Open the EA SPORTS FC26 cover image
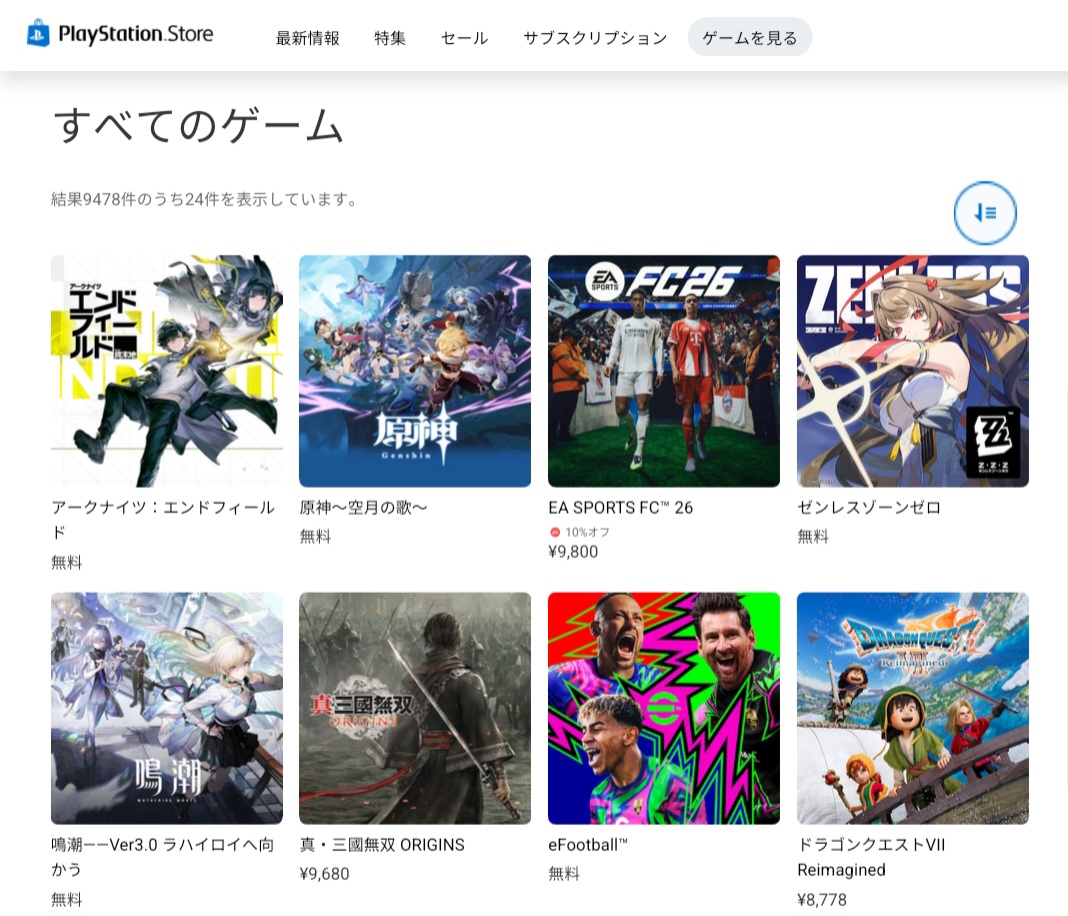1068x916 pixels. pyautogui.click(x=664, y=371)
